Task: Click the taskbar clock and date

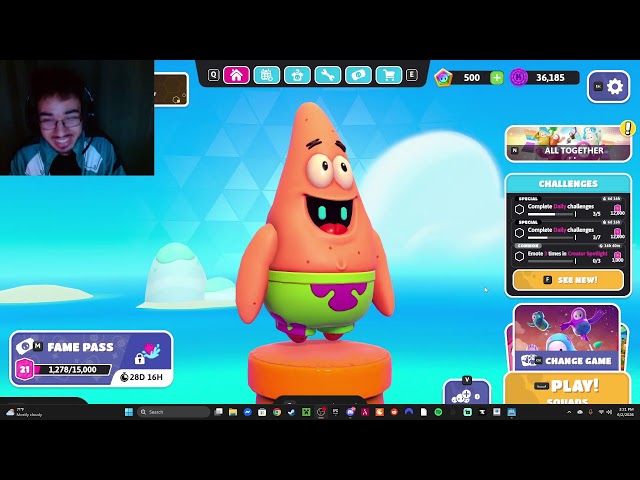Action: (x=626, y=412)
